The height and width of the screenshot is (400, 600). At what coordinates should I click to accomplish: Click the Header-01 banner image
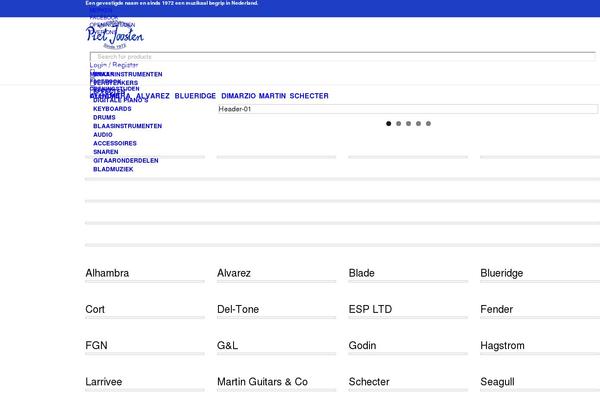408,109
